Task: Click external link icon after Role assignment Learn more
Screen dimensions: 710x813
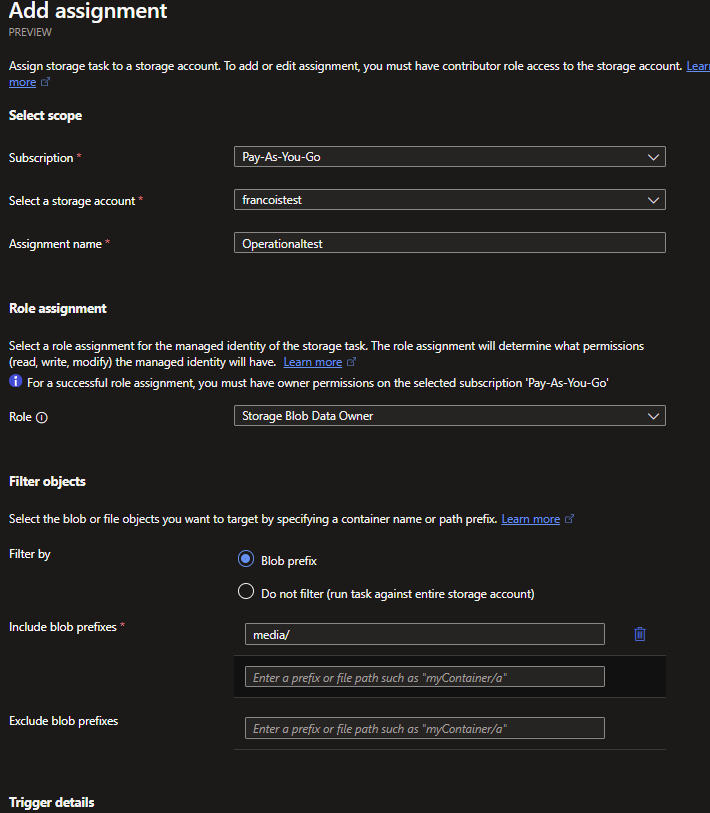Action: click(x=351, y=361)
